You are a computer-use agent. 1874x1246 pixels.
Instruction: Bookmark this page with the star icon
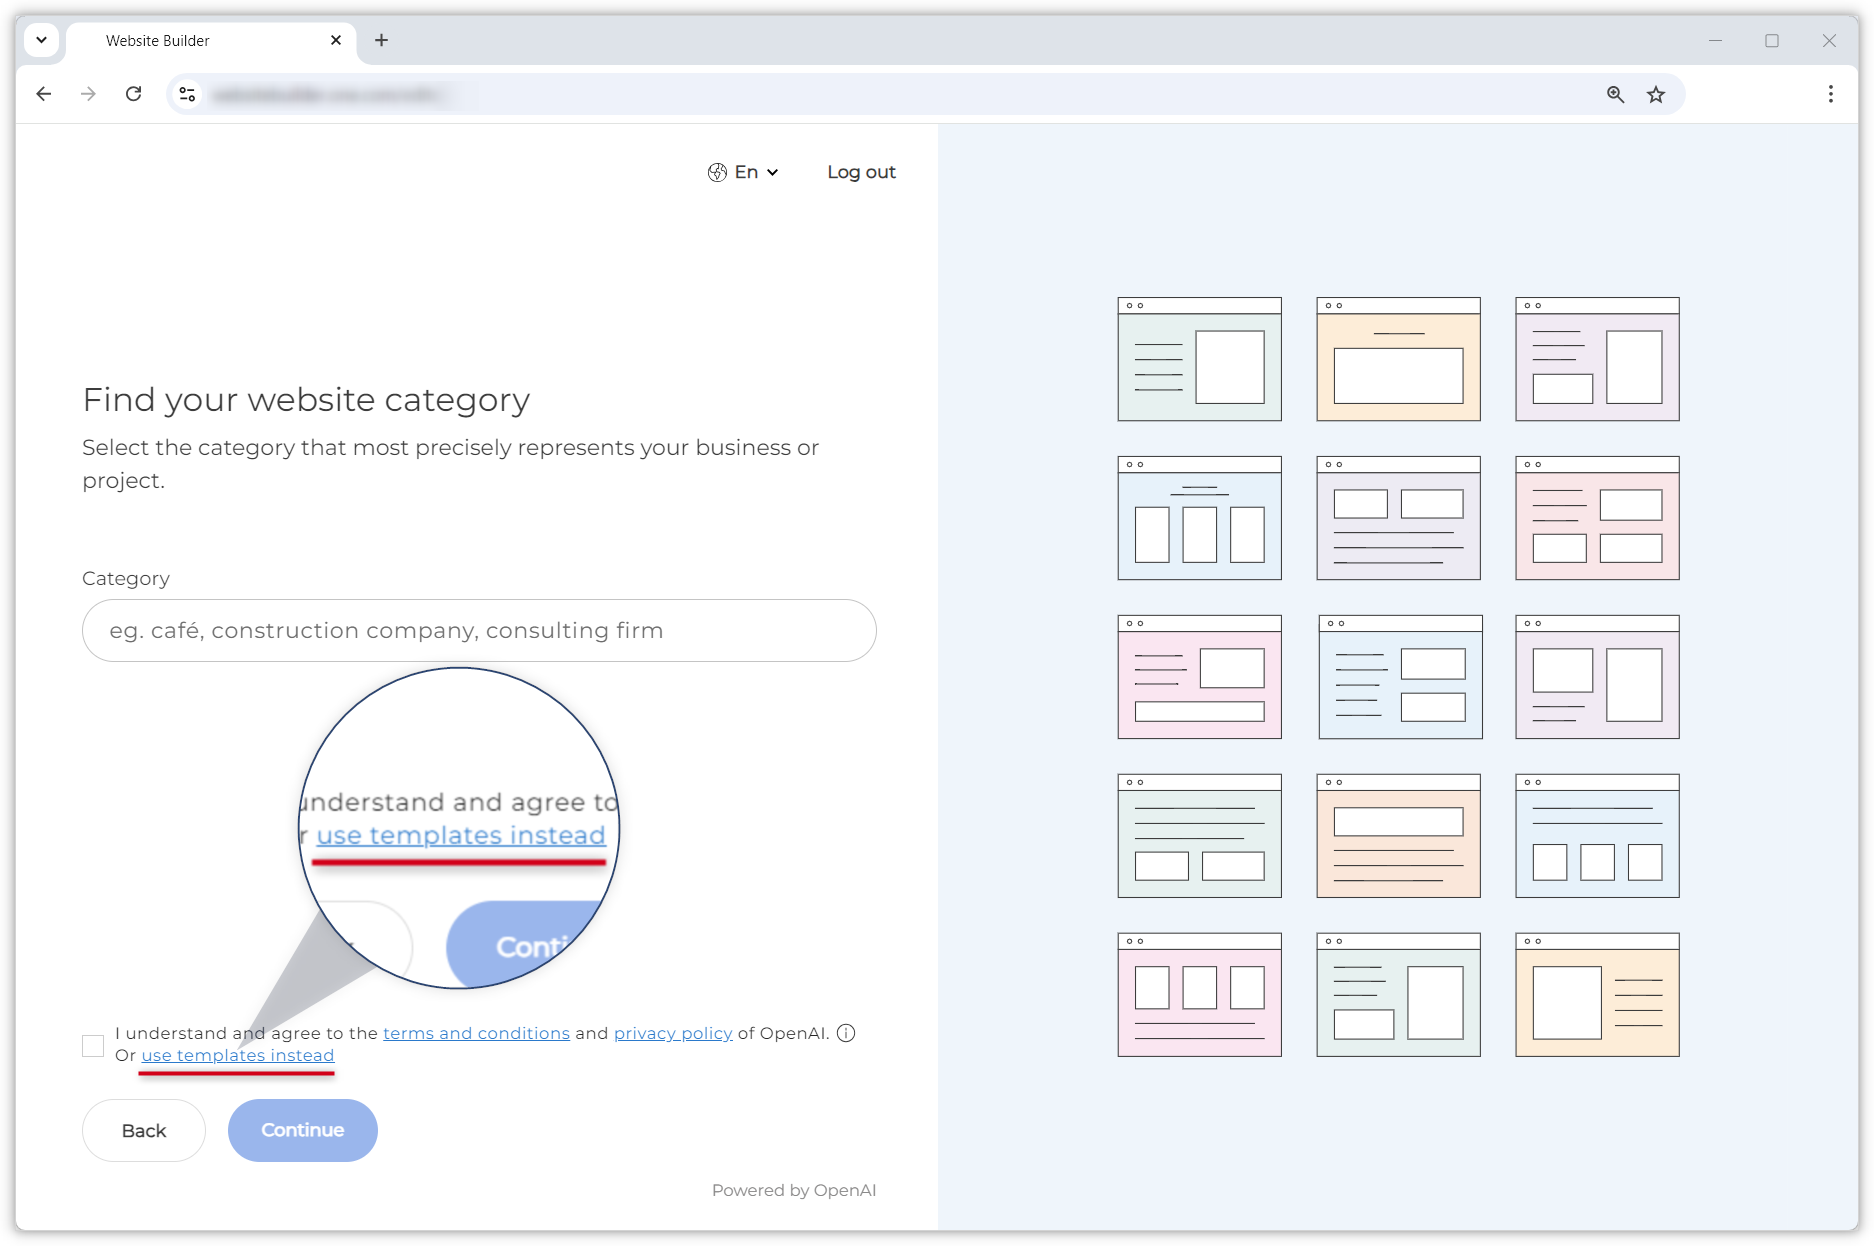coord(1656,94)
